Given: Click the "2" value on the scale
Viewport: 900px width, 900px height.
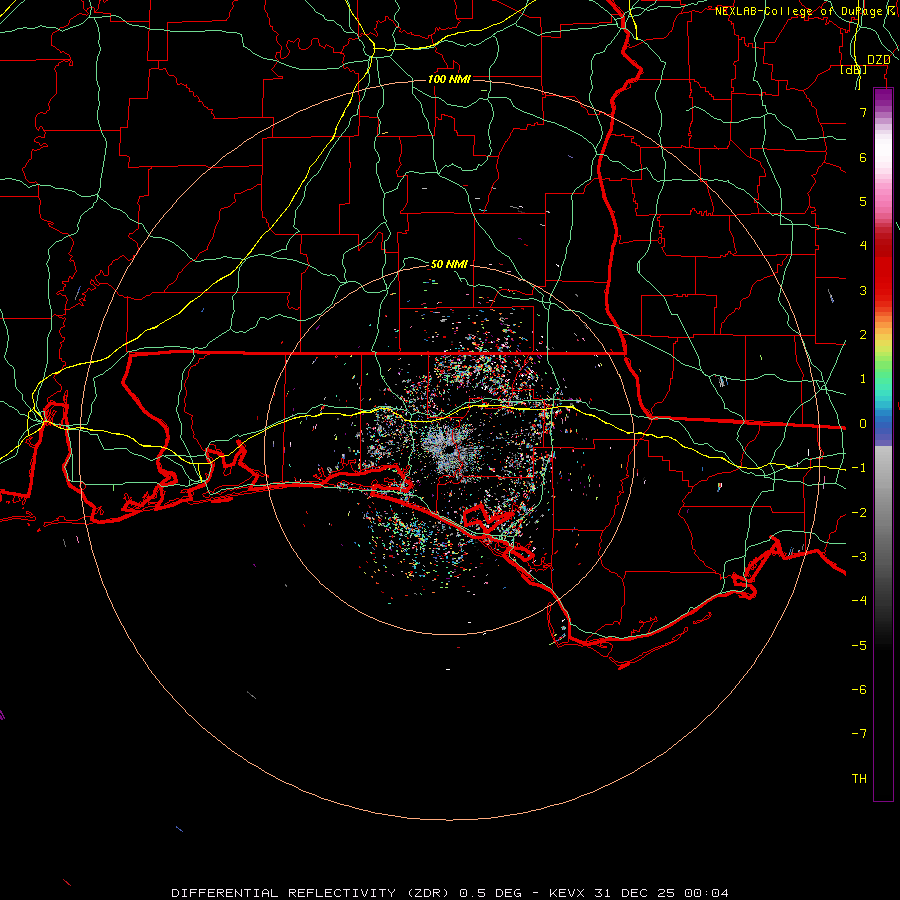Looking at the screenshot, I should coord(863,335).
